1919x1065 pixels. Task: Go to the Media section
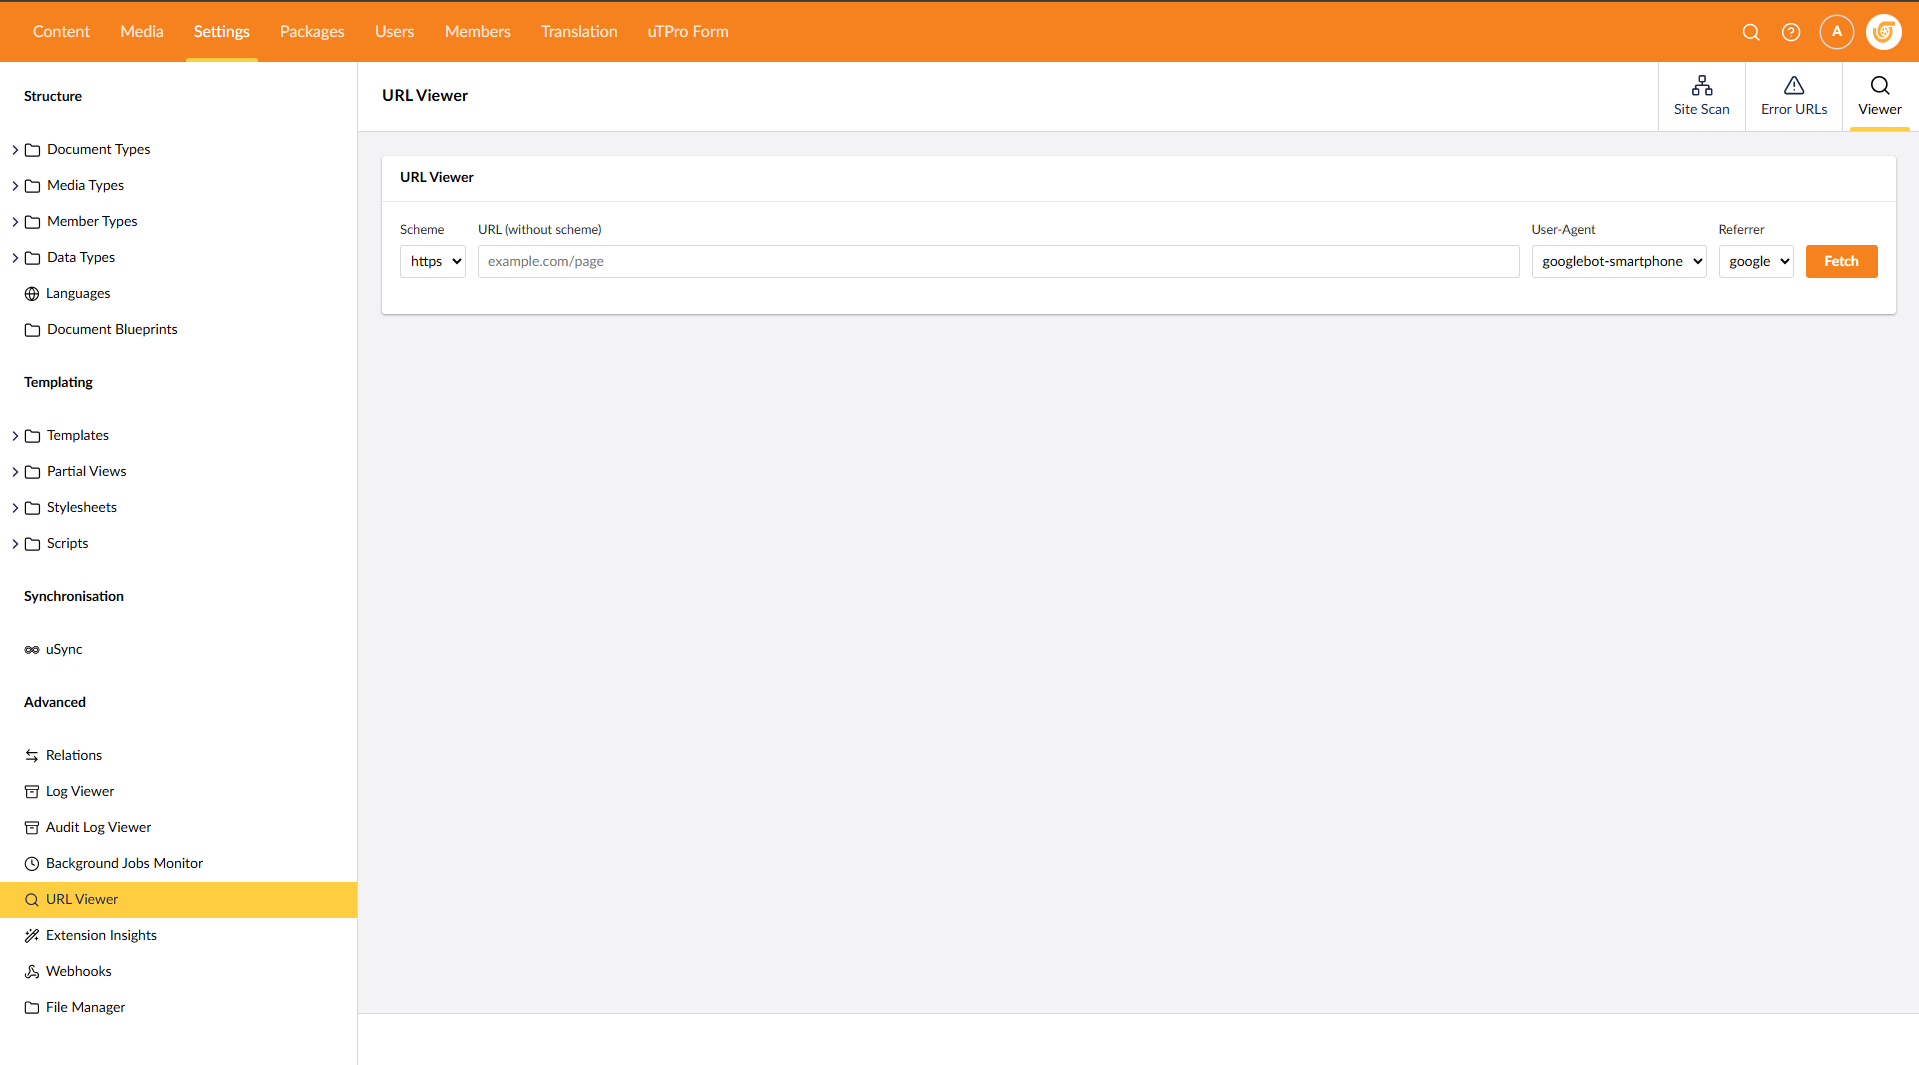click(142, 32)
